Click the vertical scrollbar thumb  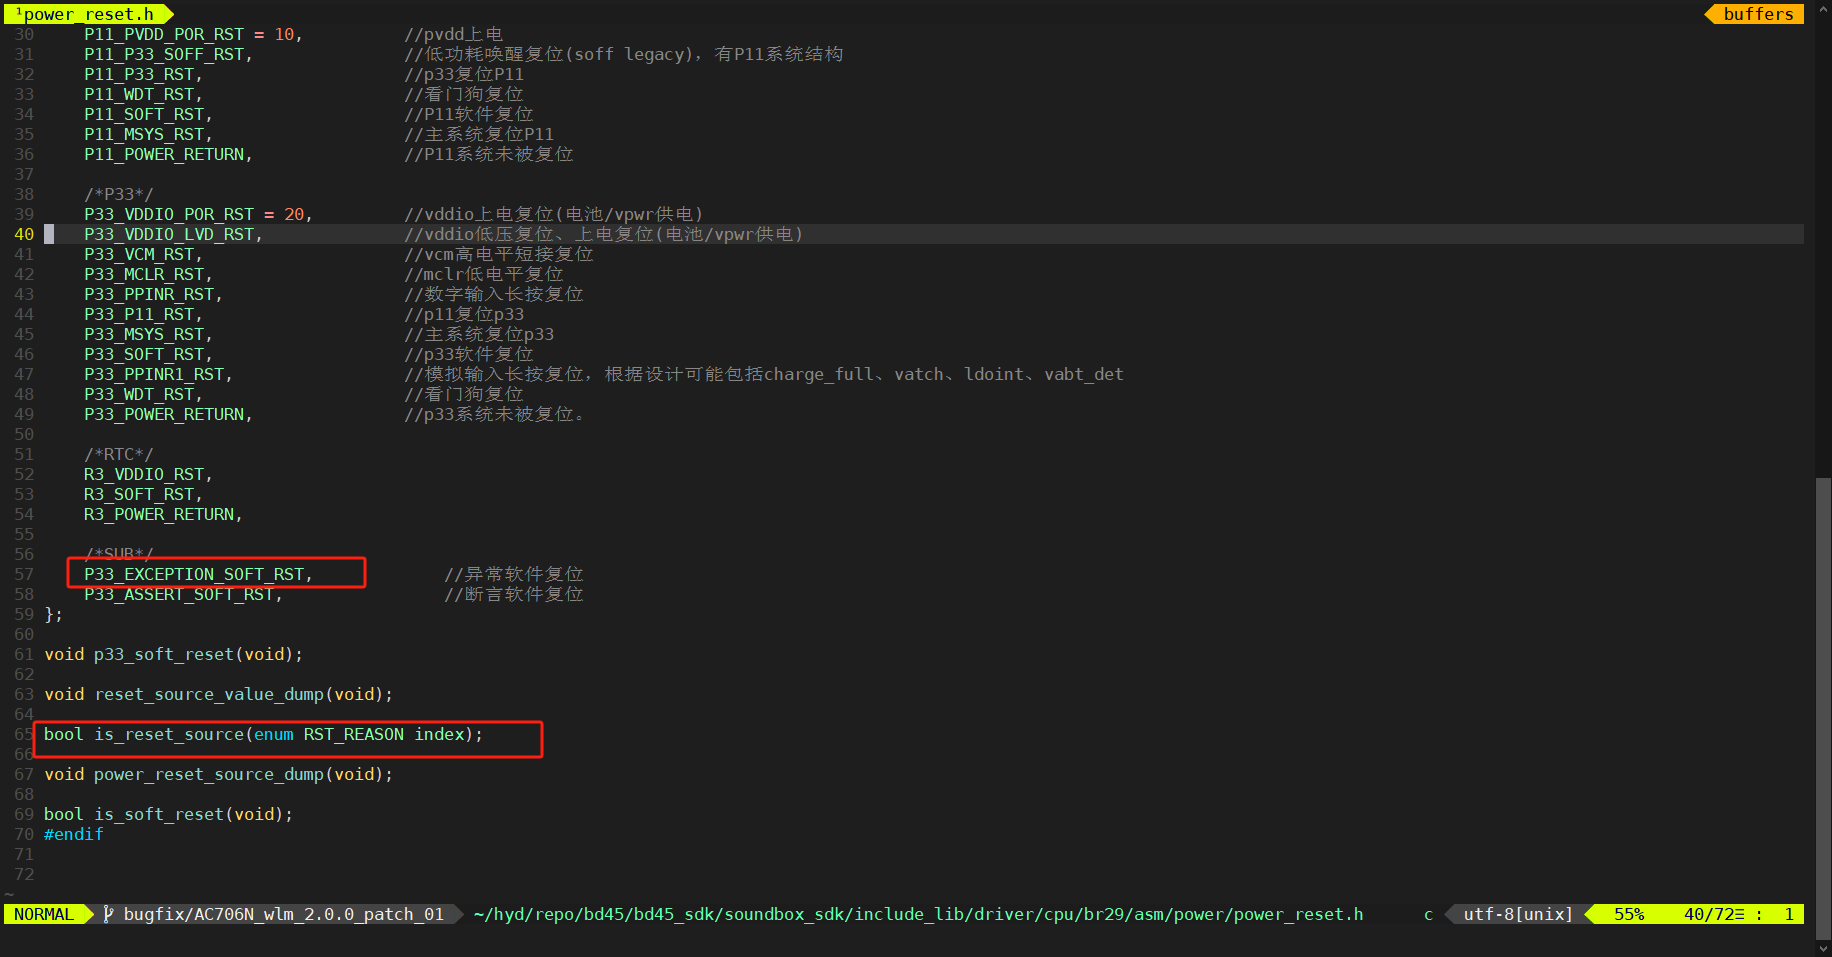pyautogui.click(x=1823, y=708)
